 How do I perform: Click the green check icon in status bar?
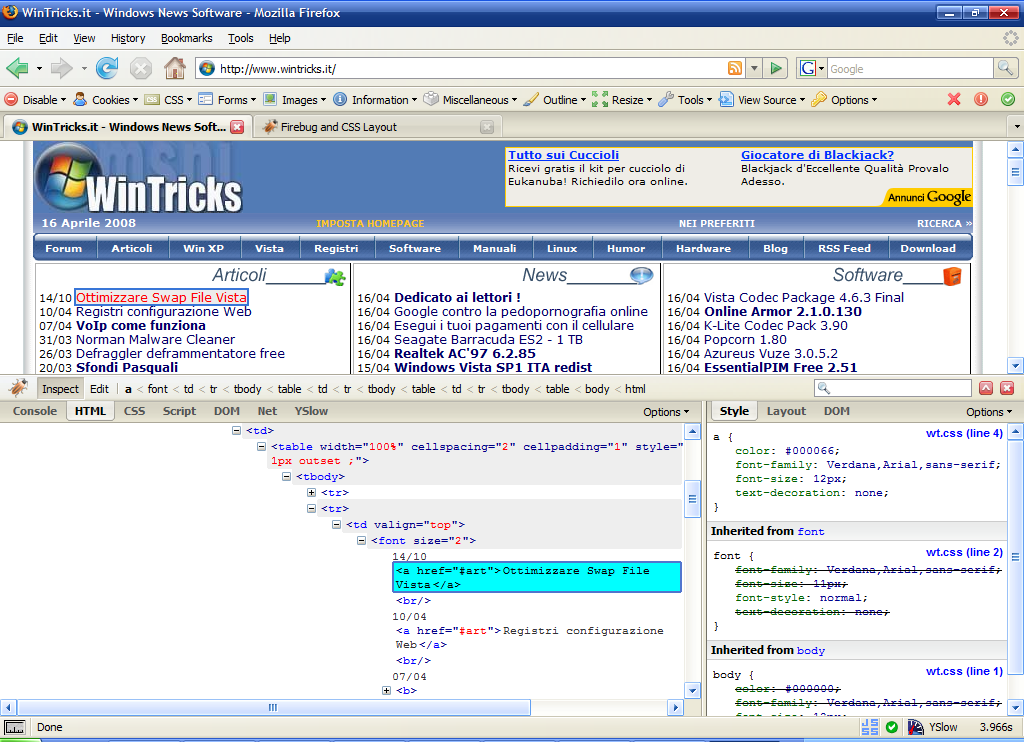(891, 727)
